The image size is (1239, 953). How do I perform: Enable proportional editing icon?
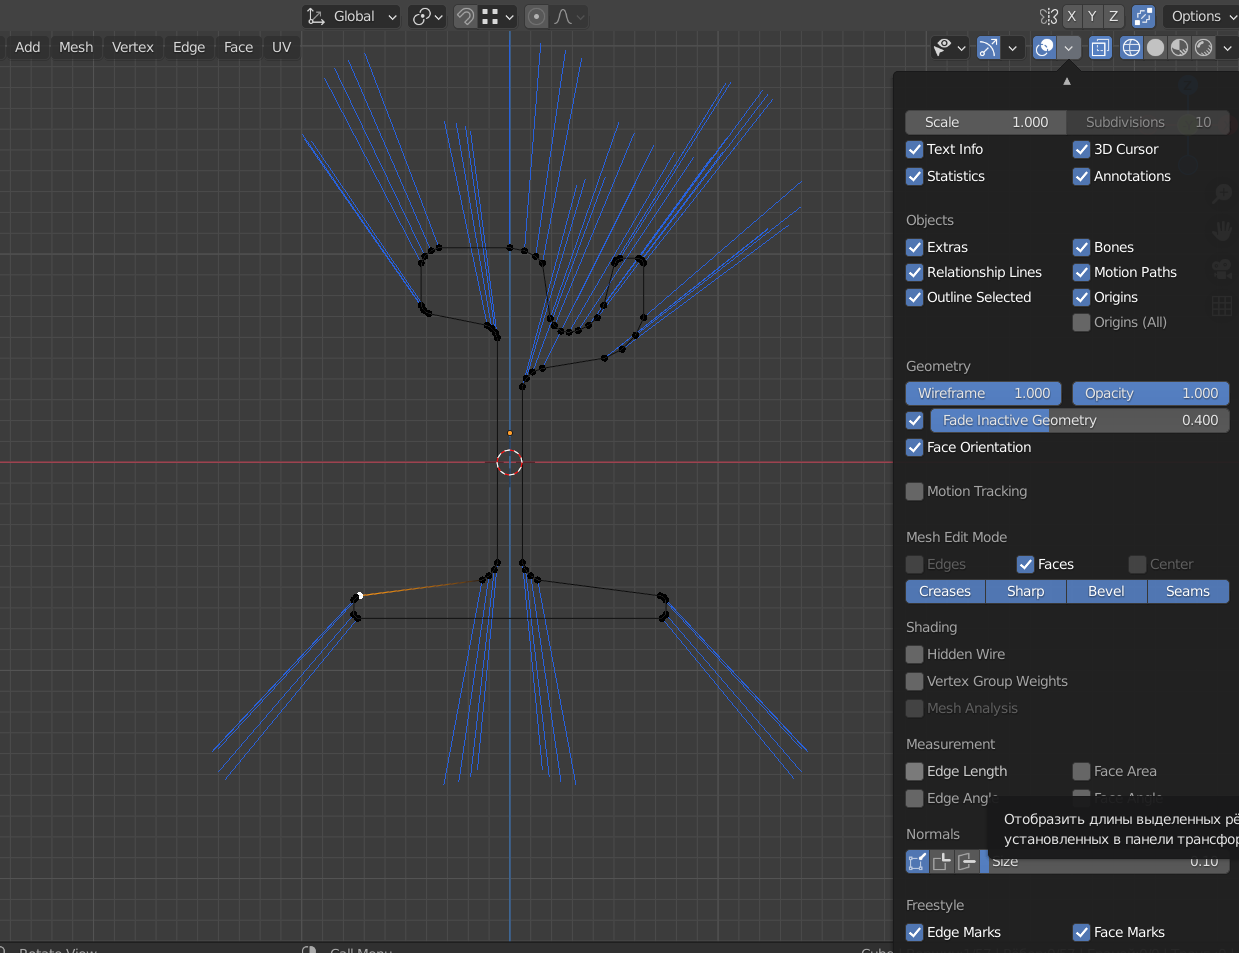(x=537, y=16)
